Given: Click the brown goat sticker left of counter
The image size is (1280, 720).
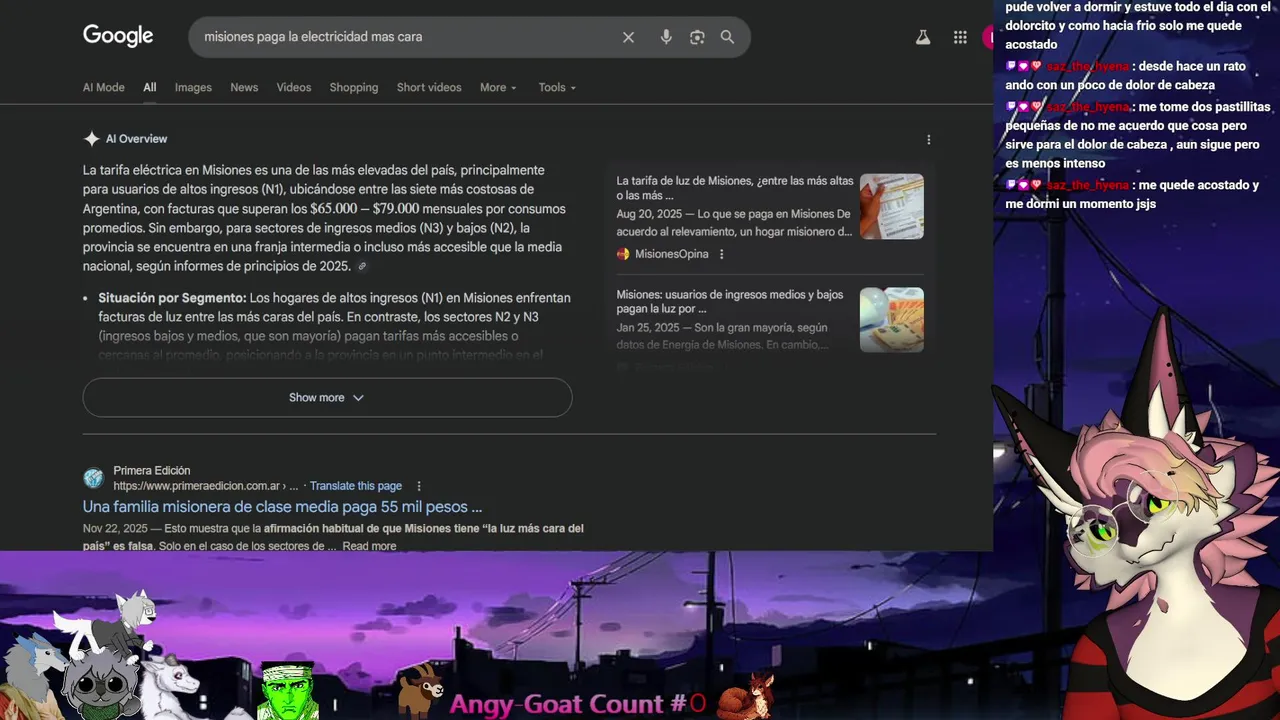Looking at the screenshot, I should coord(420,690).
